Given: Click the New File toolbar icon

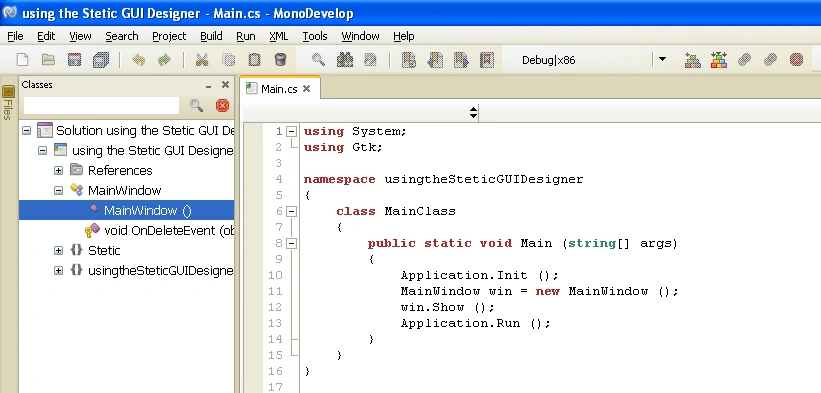Looking at the screenshot, I should click(x=23, y=60).
